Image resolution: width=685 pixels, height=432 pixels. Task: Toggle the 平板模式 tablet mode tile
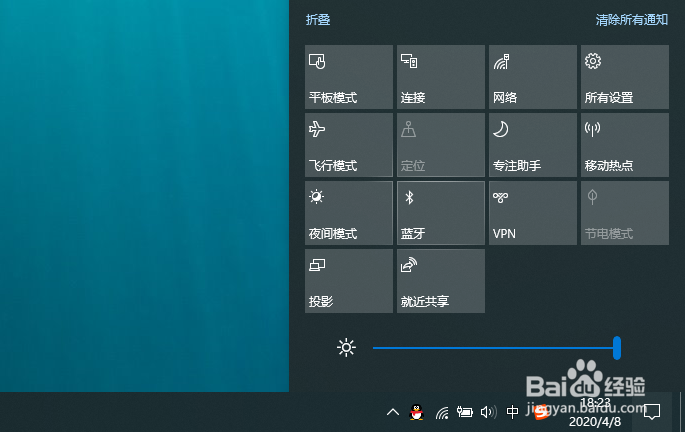coord(349,77)
